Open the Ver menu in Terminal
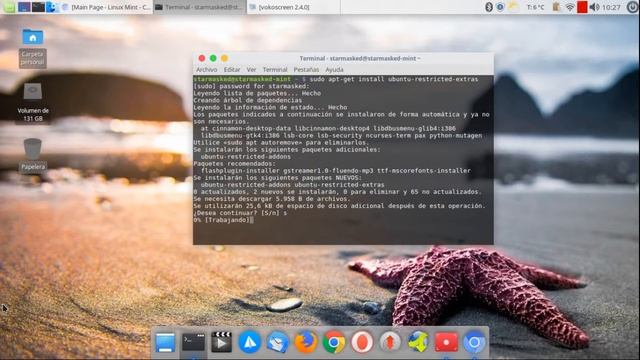Image resolution: width=640 pixels, height=360 pixels. click(x=251, y=70)
